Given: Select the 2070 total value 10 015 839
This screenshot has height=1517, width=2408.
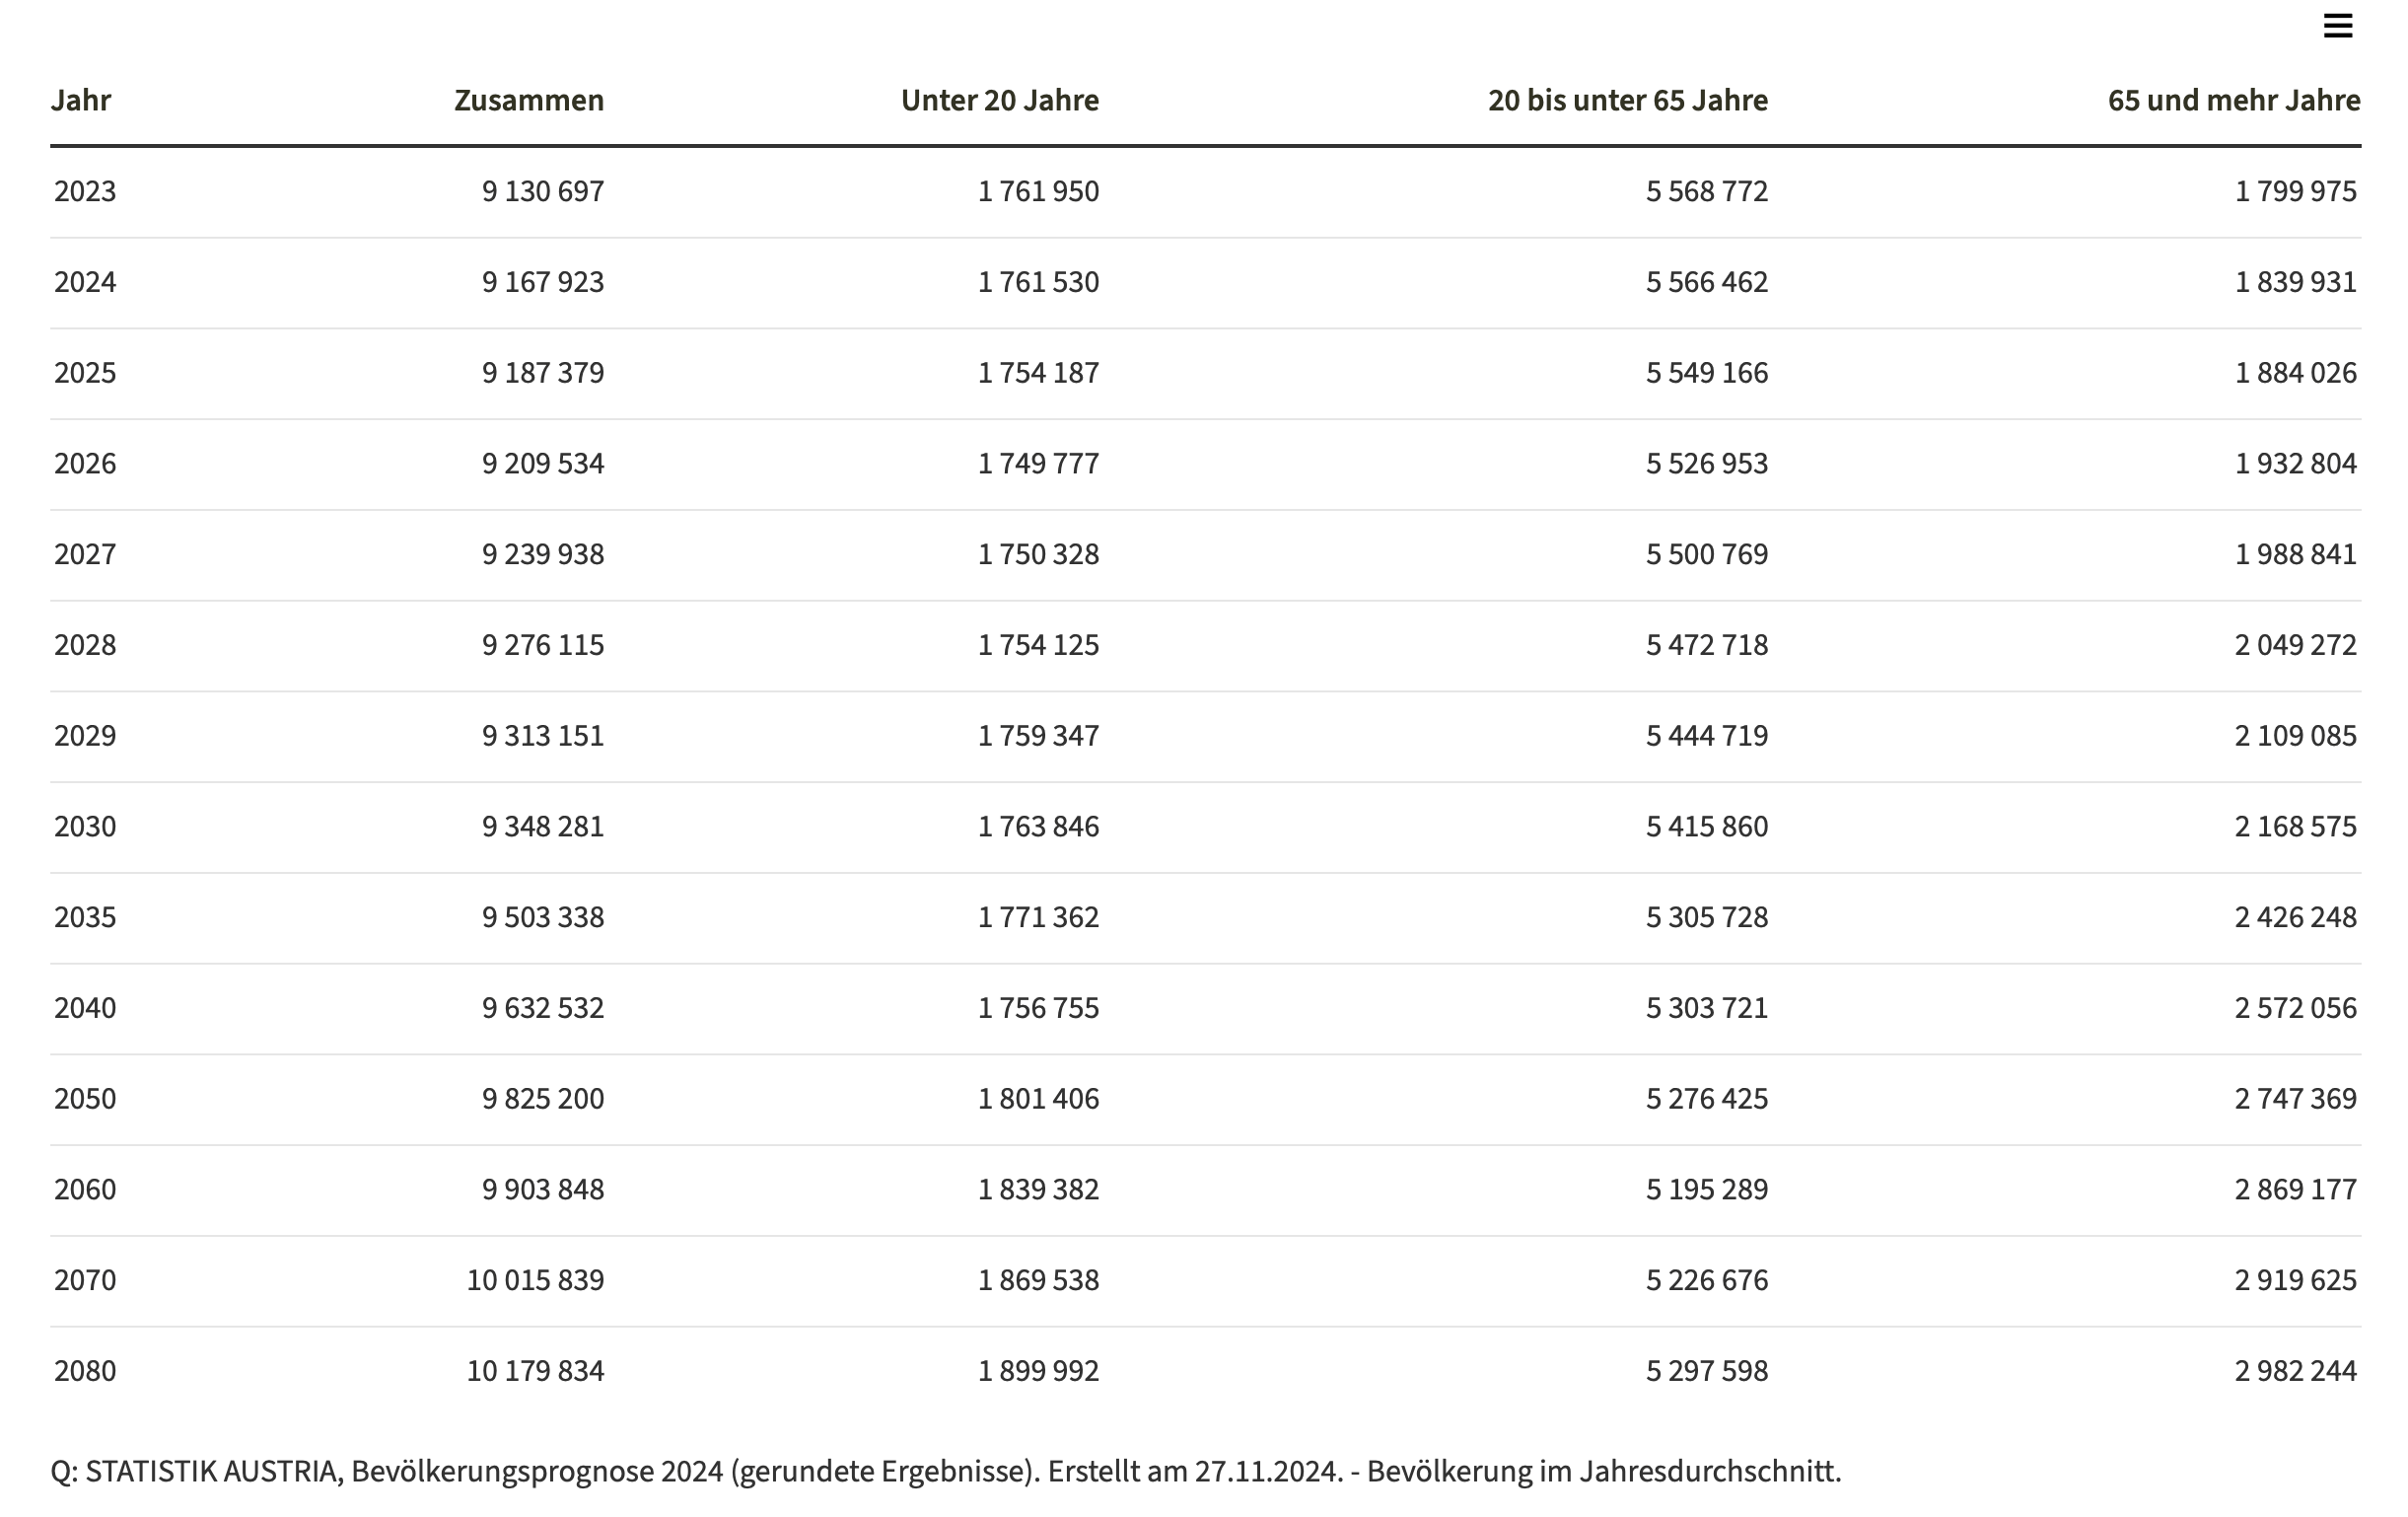Looking at the screenshot, I should point(535,1280).
